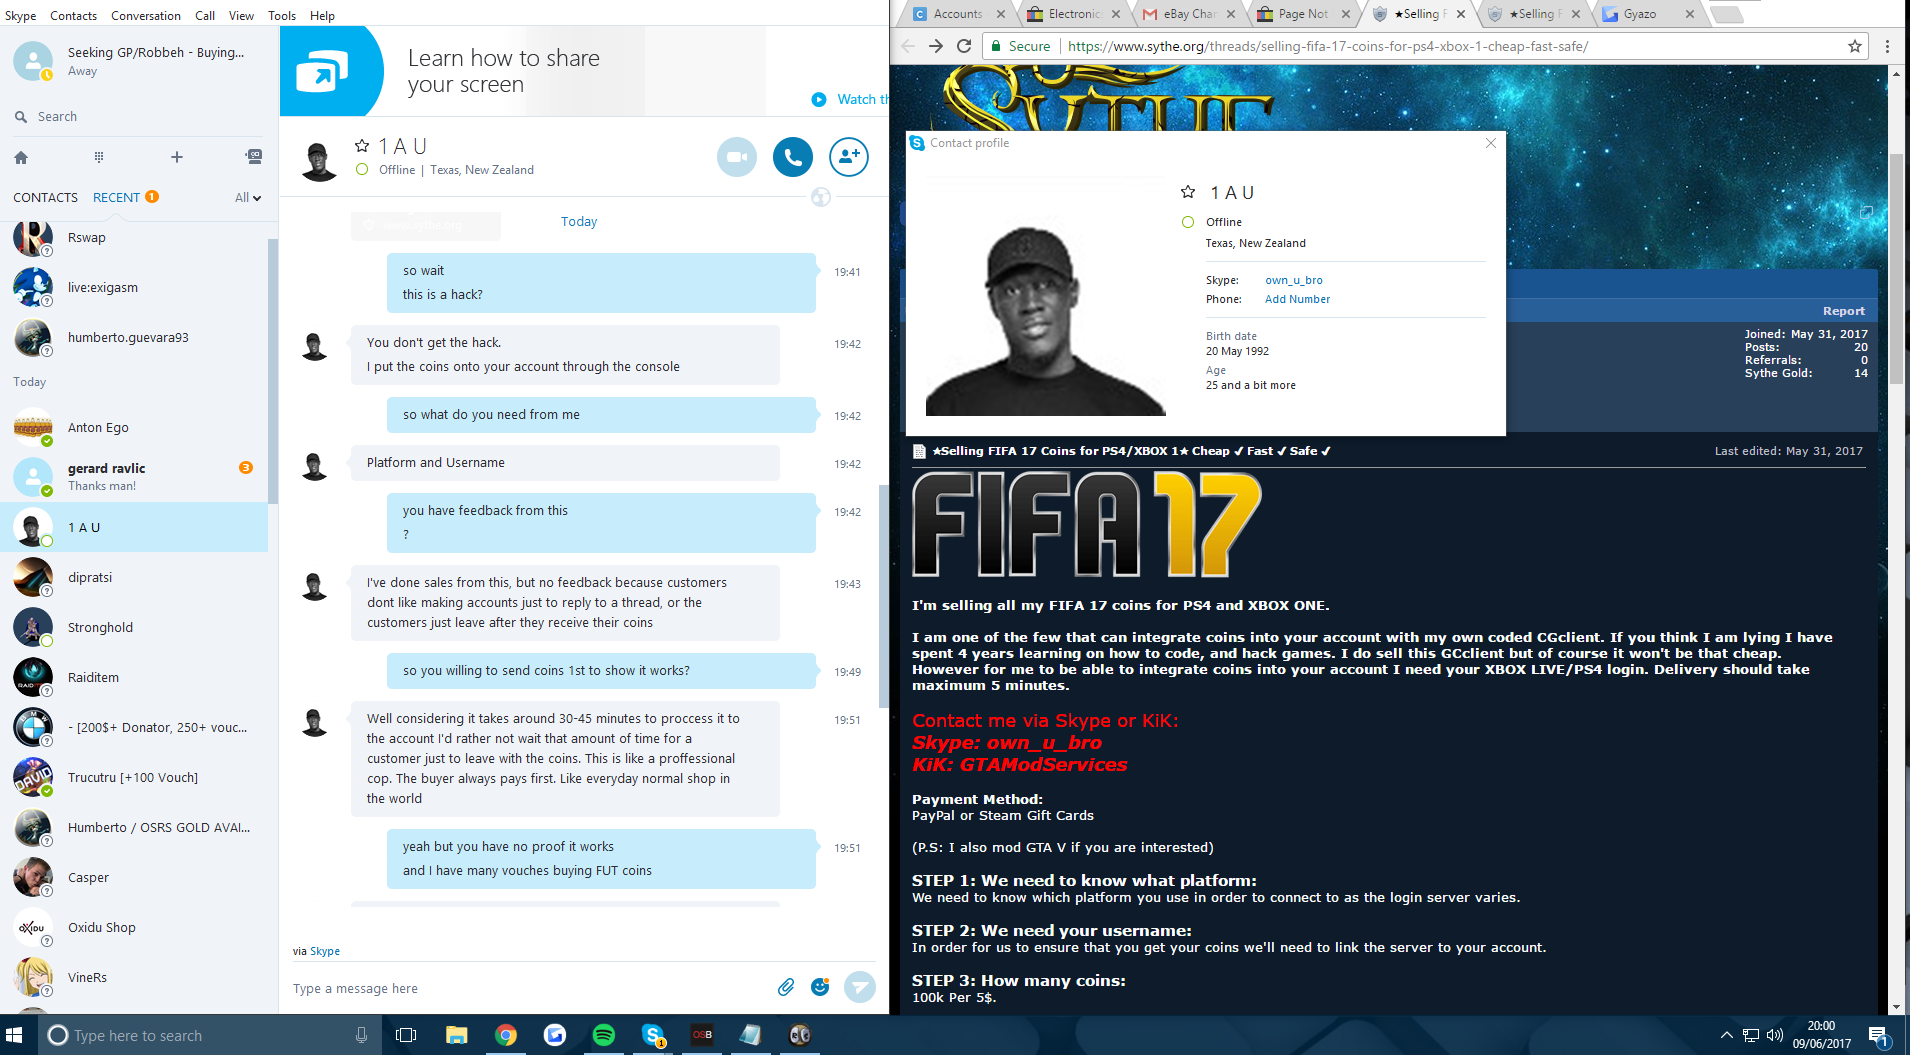
Task: Click the Type a message here field
Action: pyautogui.click(x=530, y=988)
